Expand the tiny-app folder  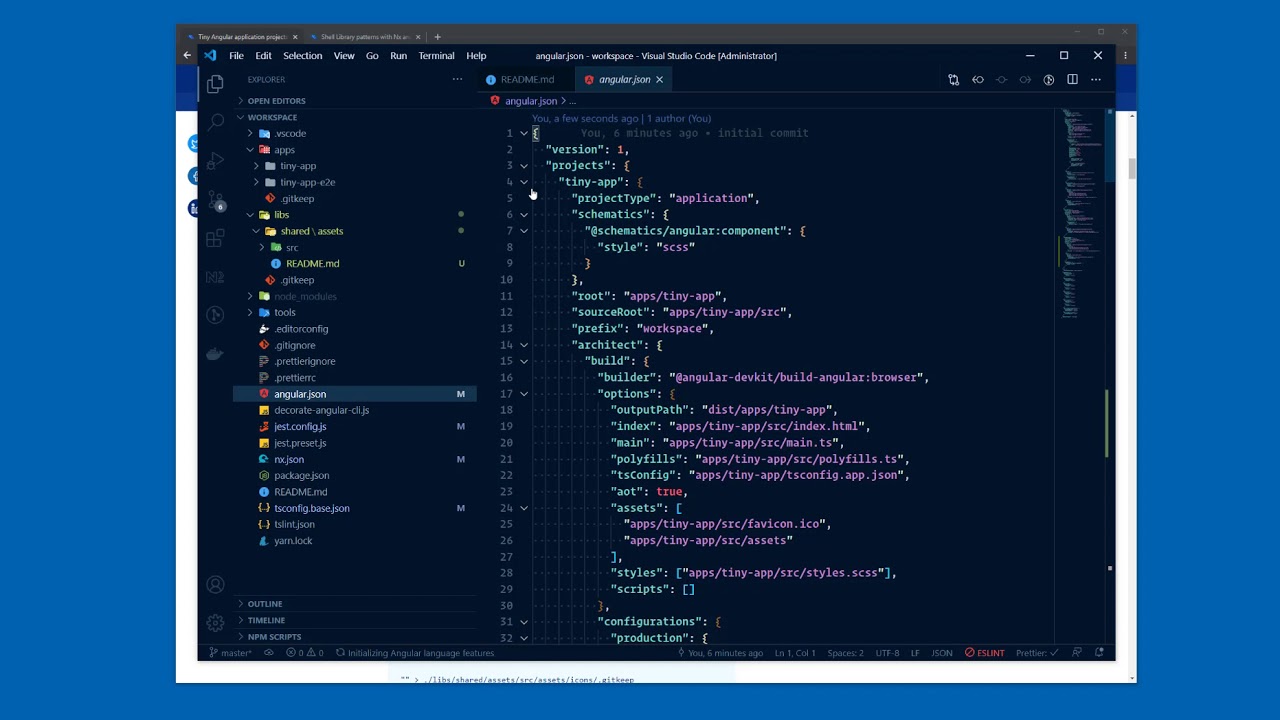click(297, 166)
